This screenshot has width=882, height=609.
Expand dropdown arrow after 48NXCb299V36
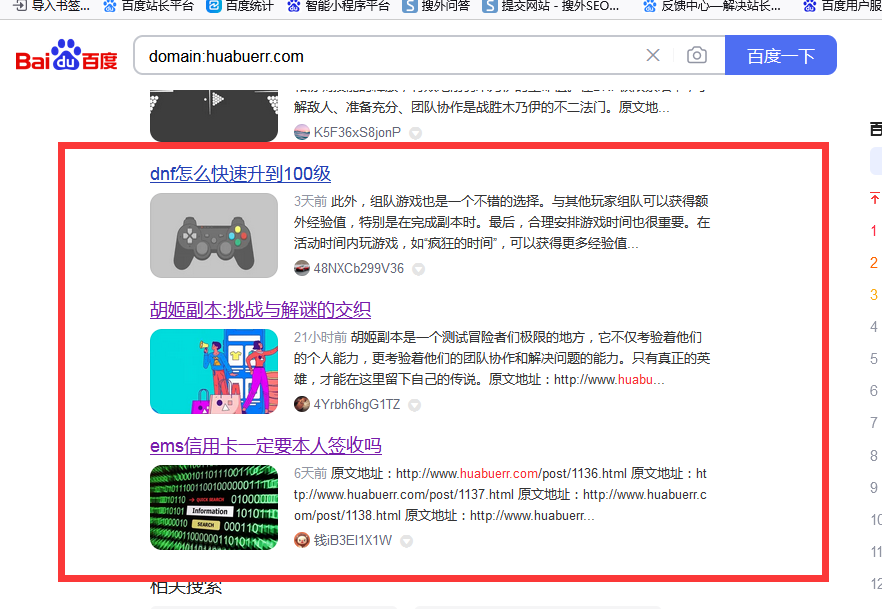418,269
